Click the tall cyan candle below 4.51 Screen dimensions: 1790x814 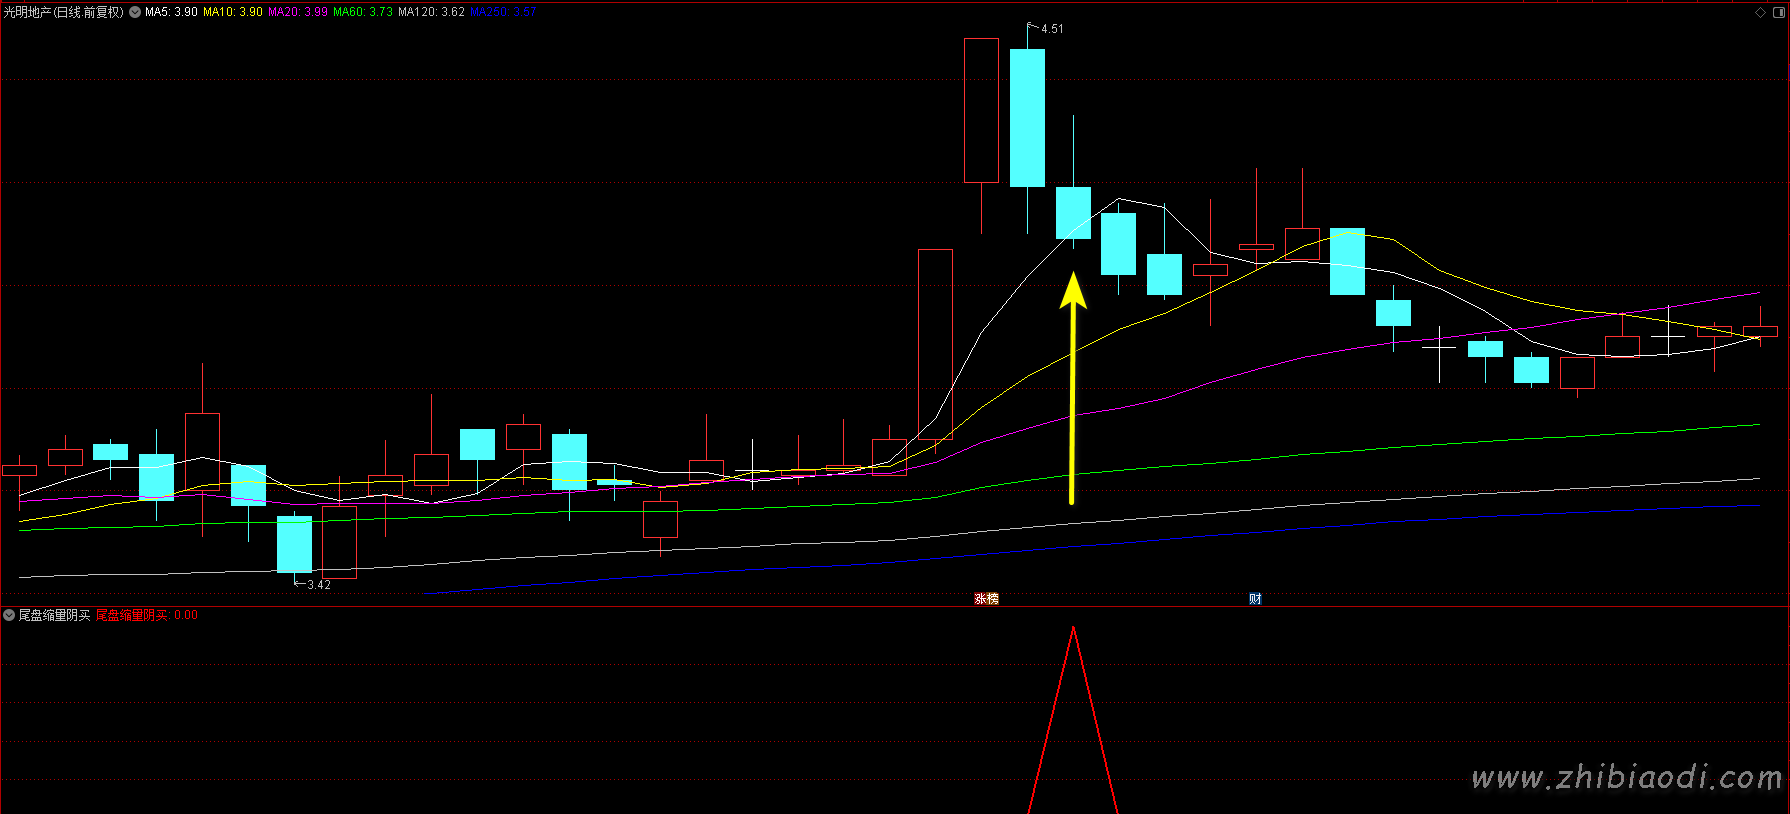click(x=1027, y=118)
